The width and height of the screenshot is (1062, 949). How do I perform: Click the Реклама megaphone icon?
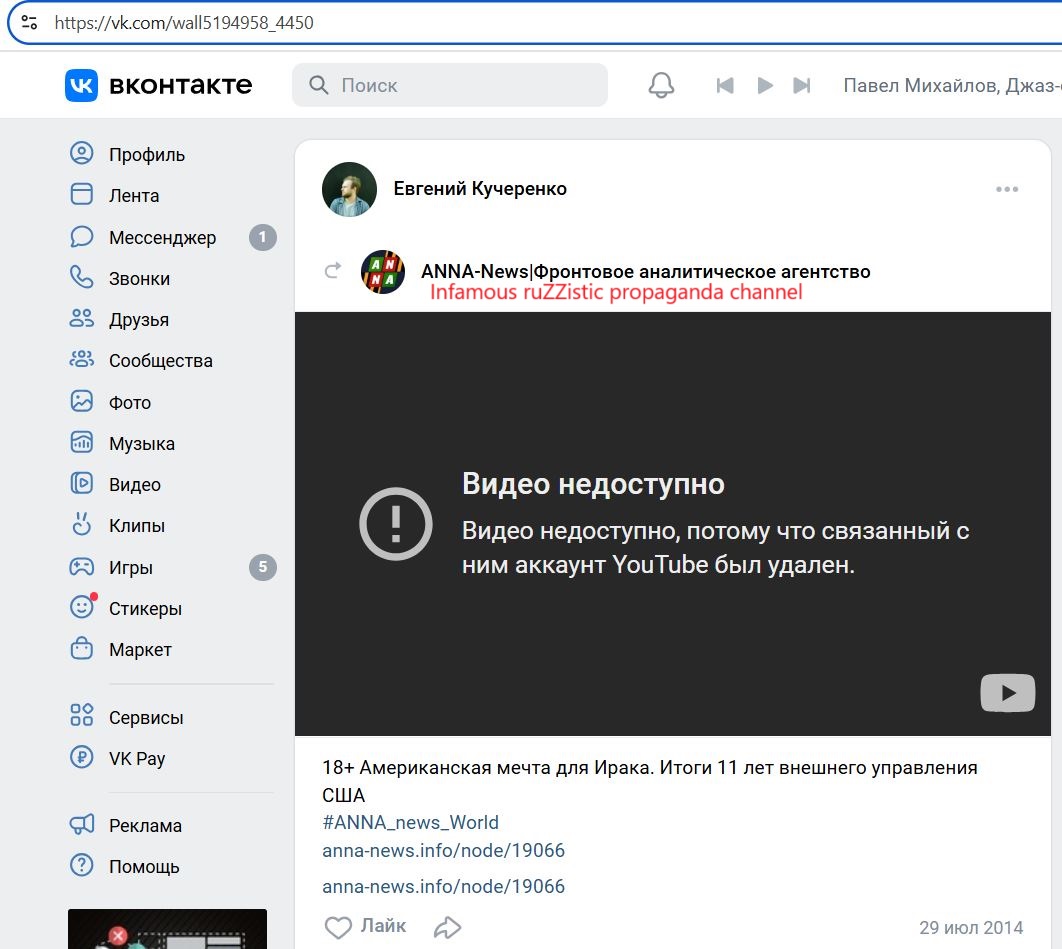point(82,824)
